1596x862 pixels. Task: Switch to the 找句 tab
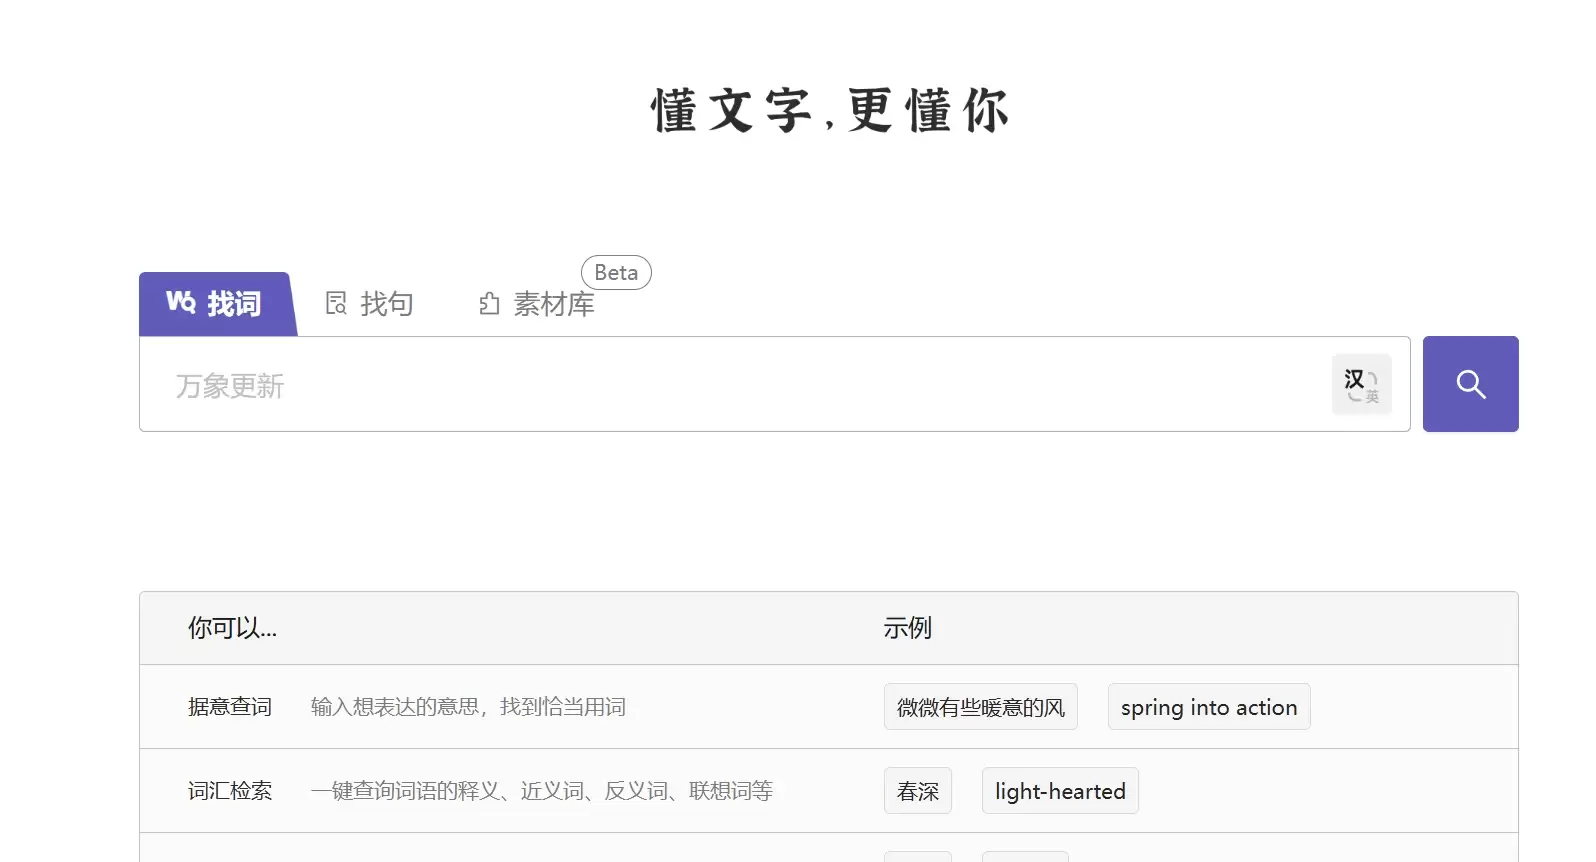point(370,304)
